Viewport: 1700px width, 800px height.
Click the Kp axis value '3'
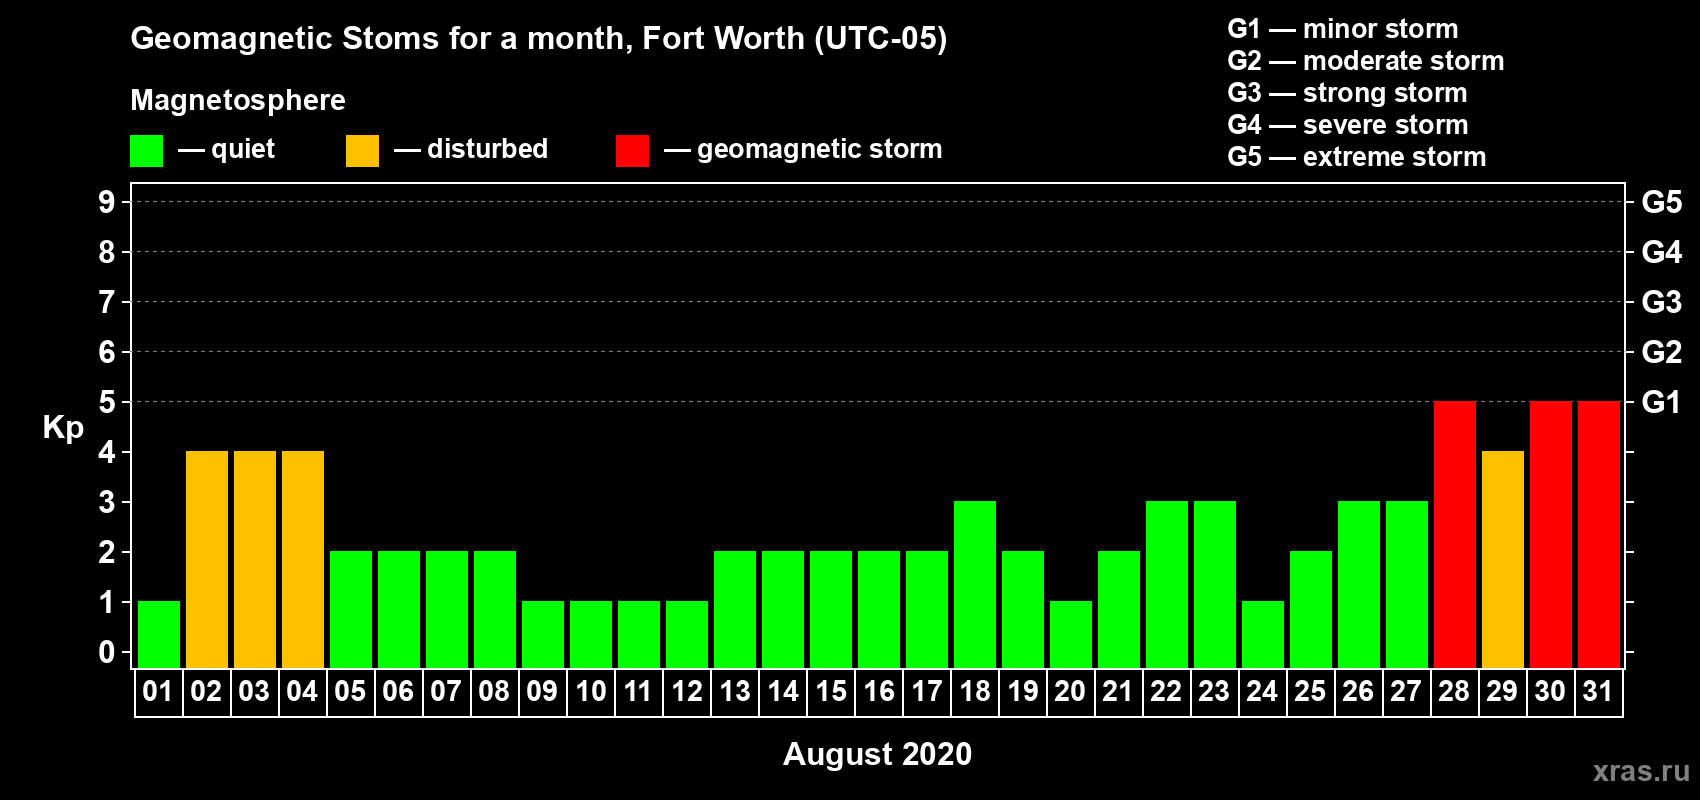click(107, 502)
